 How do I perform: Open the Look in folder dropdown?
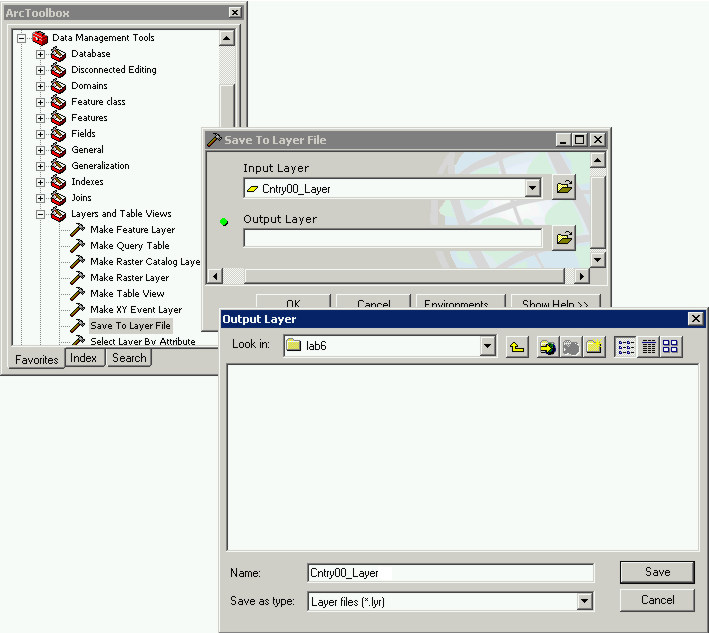(x=487, y=347)
